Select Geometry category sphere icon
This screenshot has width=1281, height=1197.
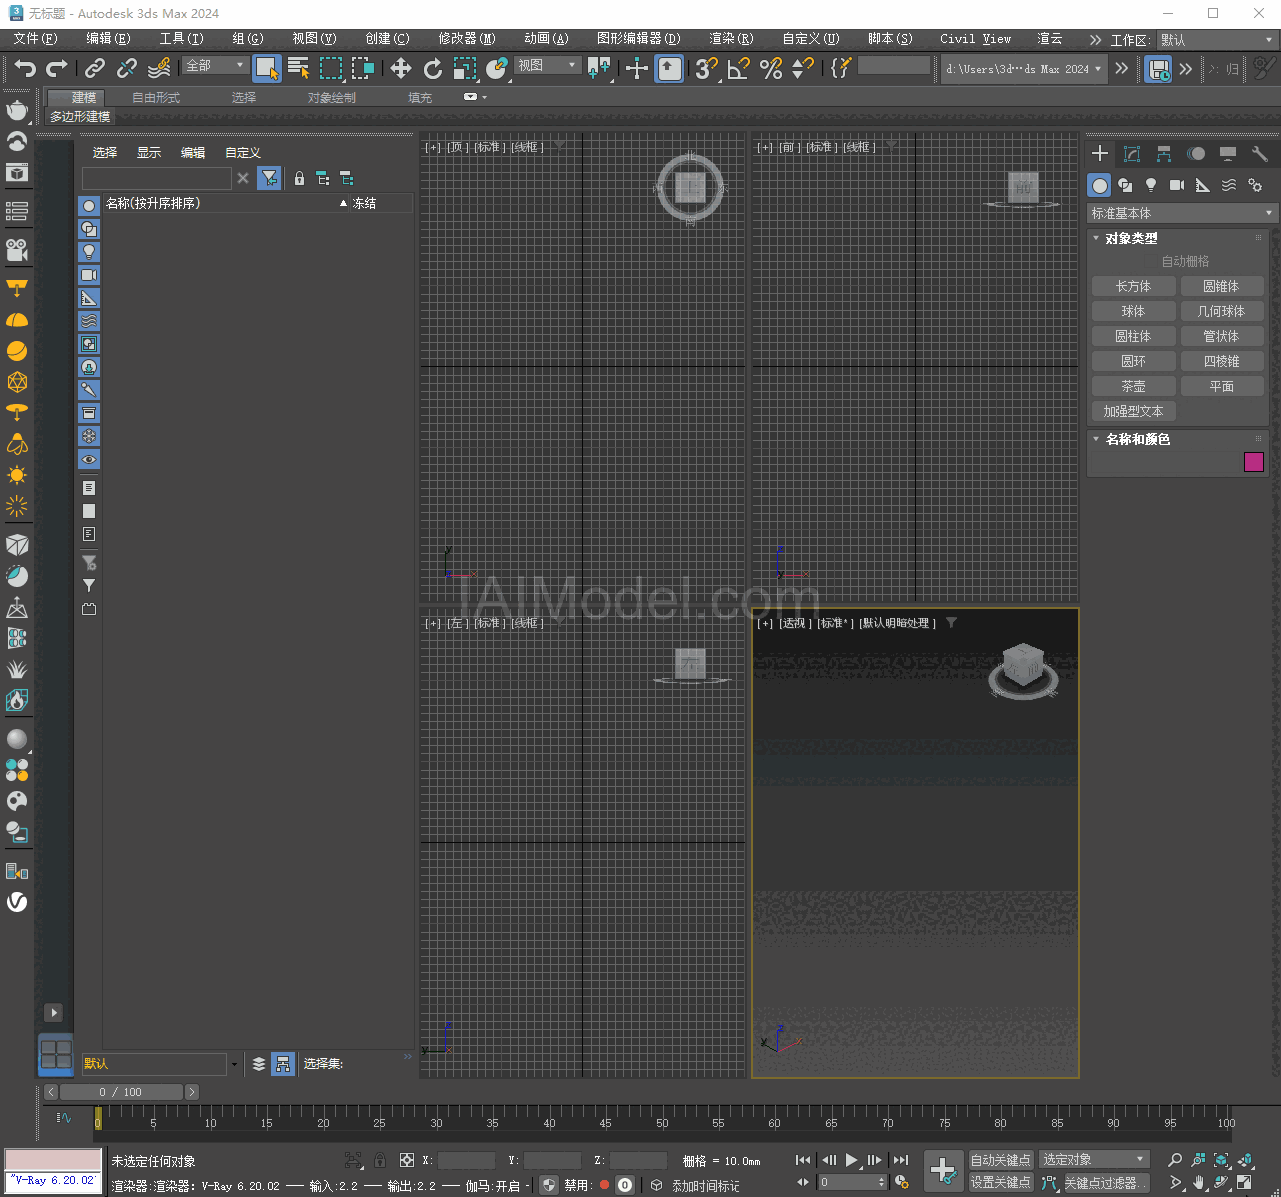tap(1100, 185)
